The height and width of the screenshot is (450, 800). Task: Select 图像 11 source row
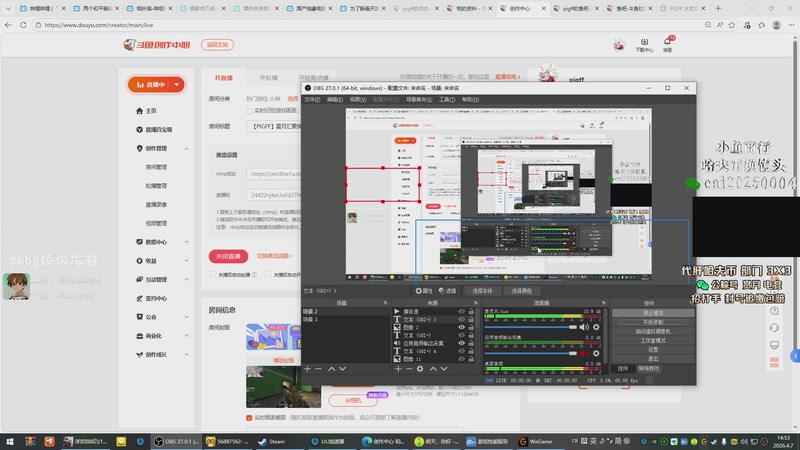pyautogui.click(x=435, y=359)
